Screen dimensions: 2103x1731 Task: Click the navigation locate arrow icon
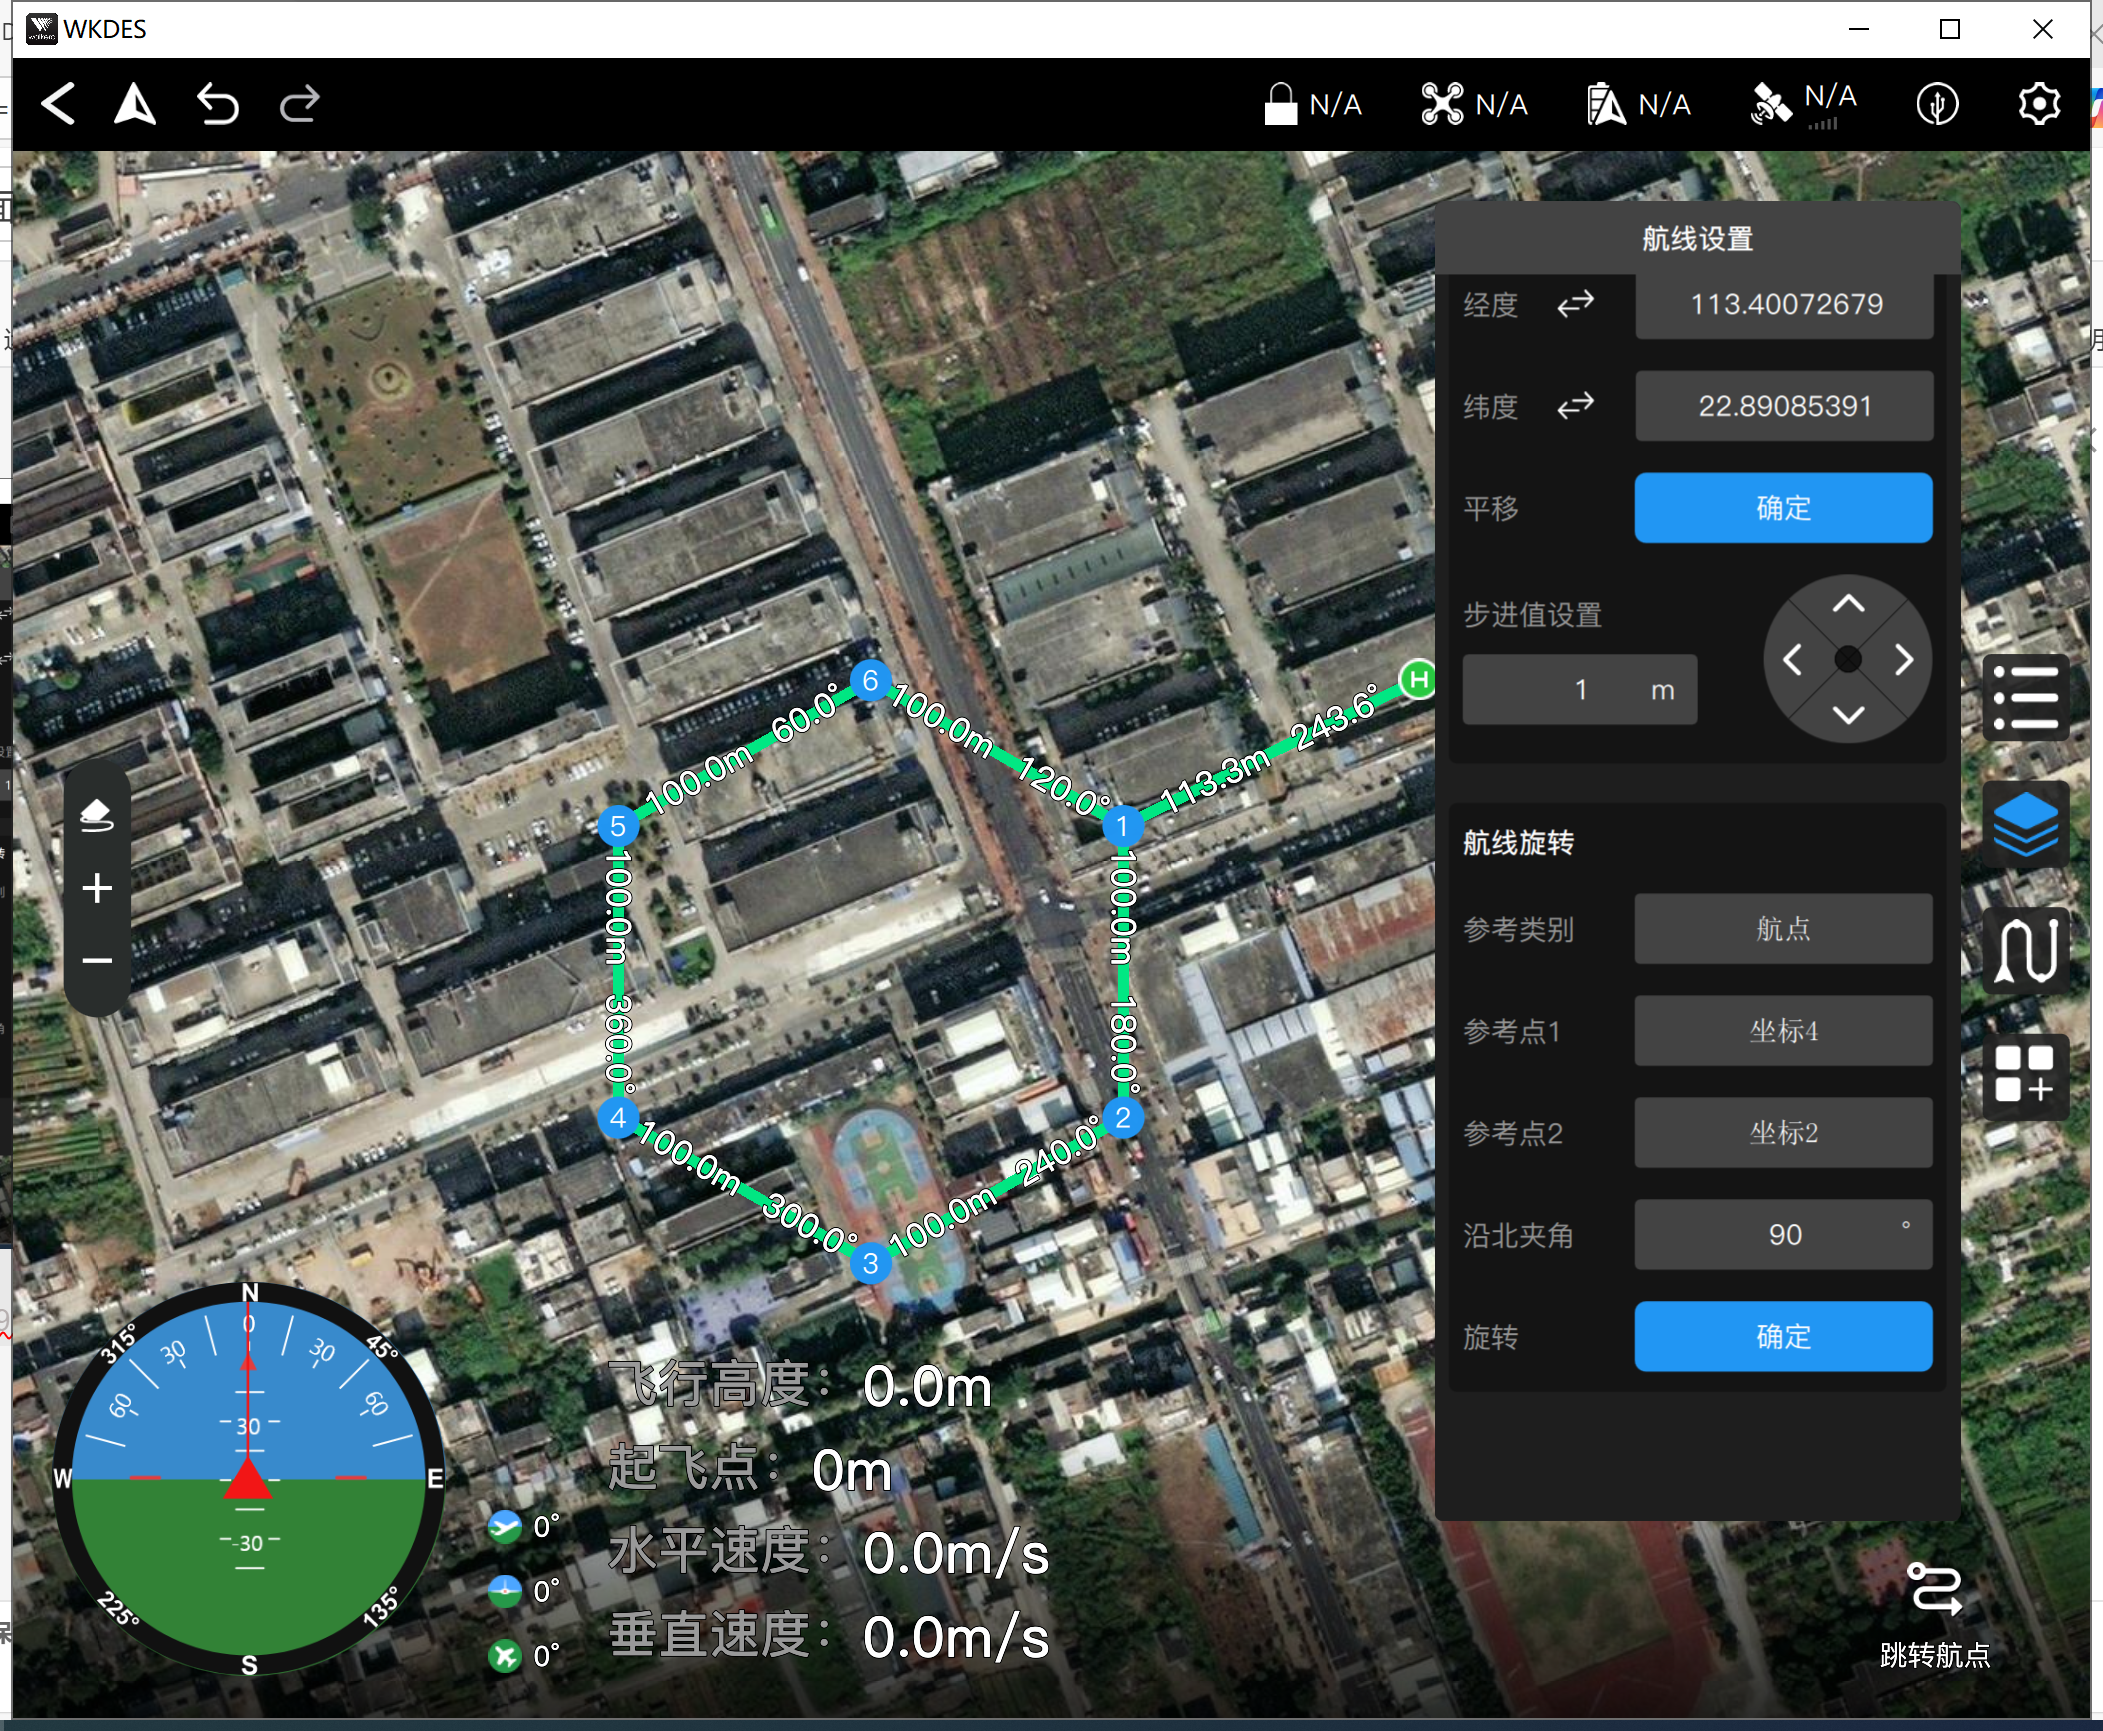point(135,104)
